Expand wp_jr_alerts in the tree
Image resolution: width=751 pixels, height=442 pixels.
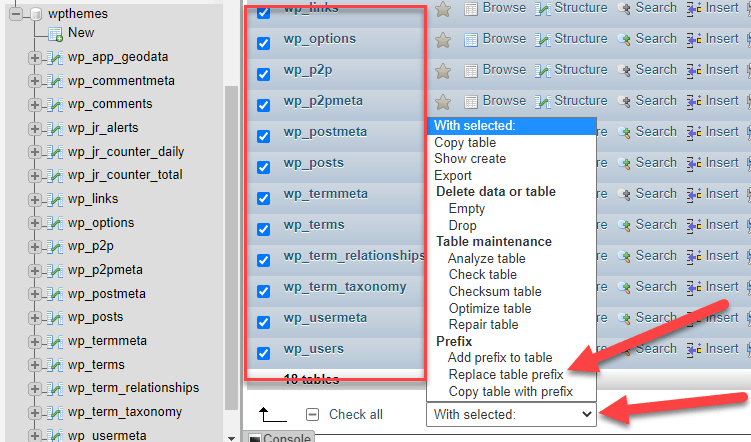click(34, 129)
